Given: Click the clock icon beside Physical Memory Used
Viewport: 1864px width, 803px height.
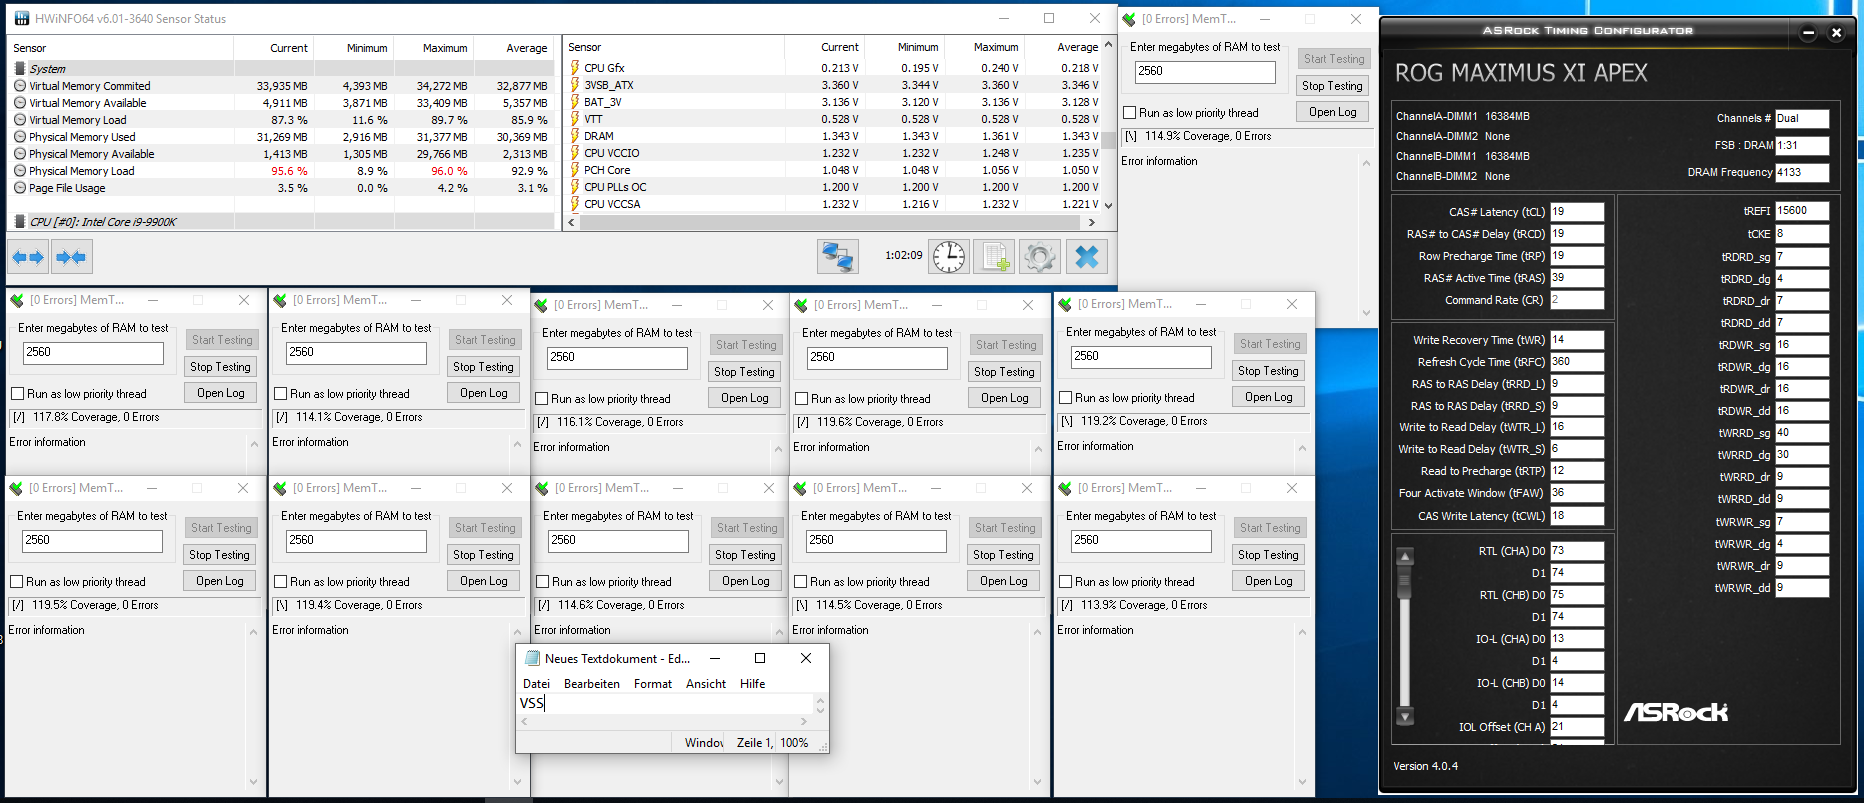Looking at the screenshot, I should coord(20,137).
